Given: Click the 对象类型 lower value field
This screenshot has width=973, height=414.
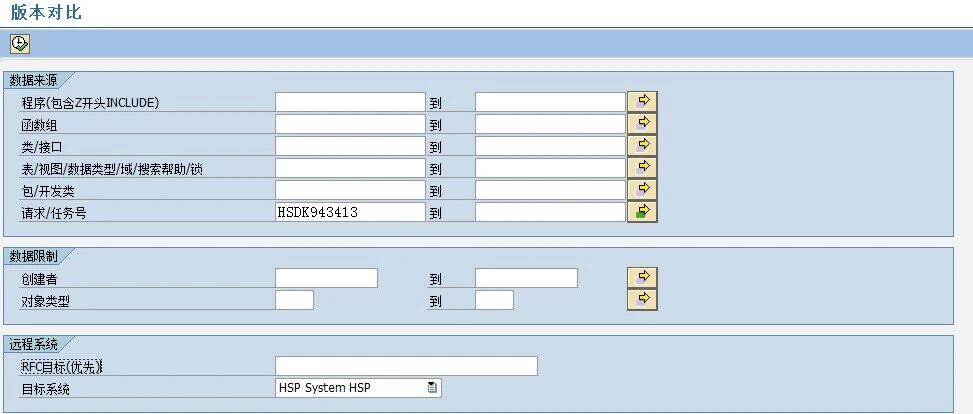Looking at the screenshot, I should coord(294,300).
